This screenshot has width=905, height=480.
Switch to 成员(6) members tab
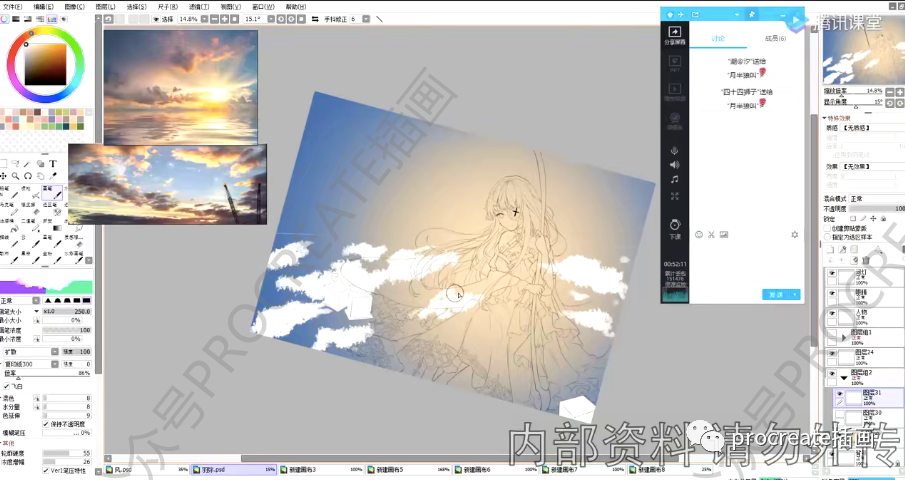(775, 39)
